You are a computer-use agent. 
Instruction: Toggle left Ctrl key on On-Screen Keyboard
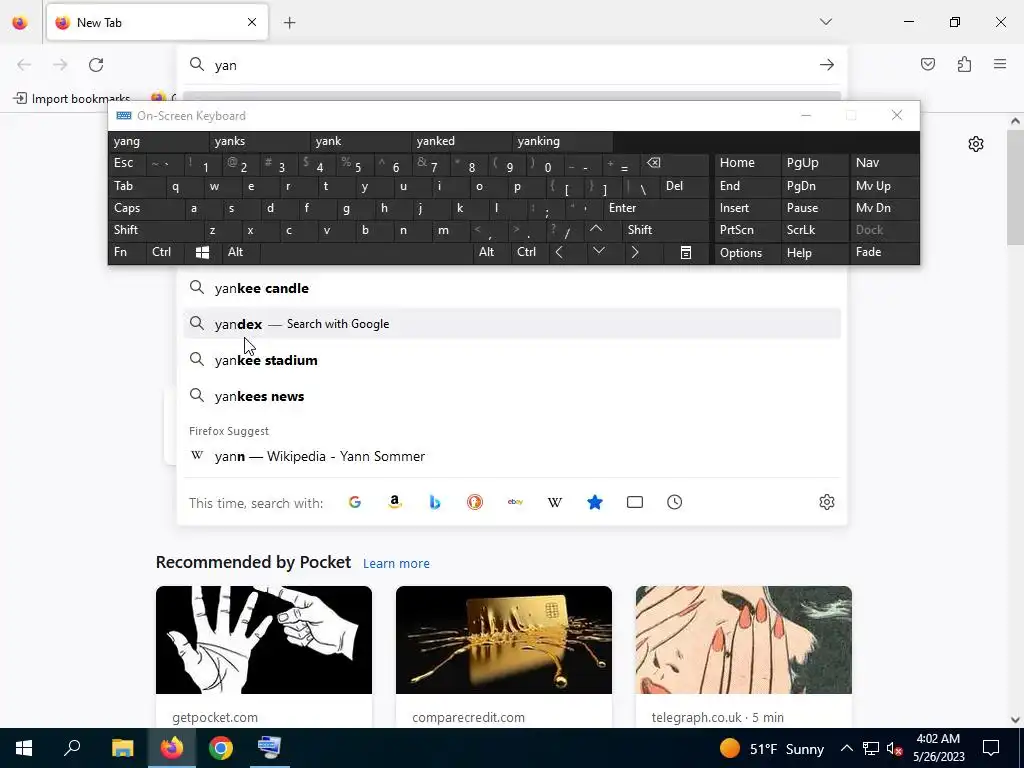pyautogui.click(x=166, y=253)
